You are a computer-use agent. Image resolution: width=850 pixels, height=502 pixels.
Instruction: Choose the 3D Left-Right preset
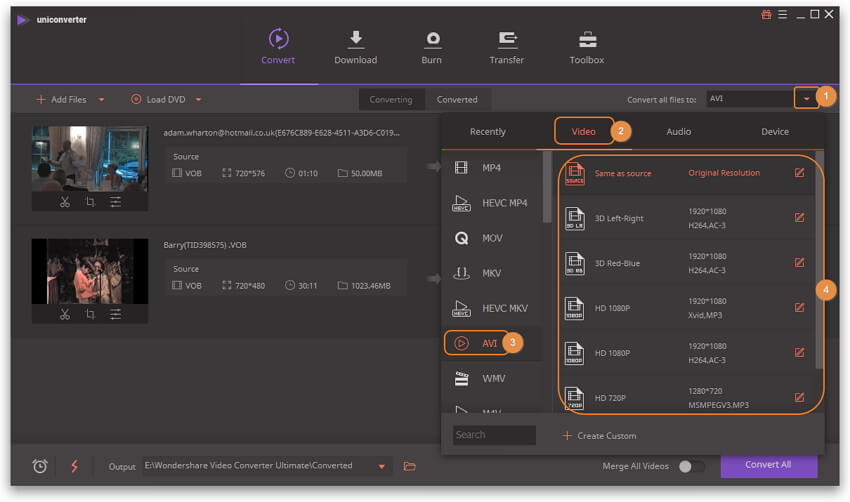point(686,218)
